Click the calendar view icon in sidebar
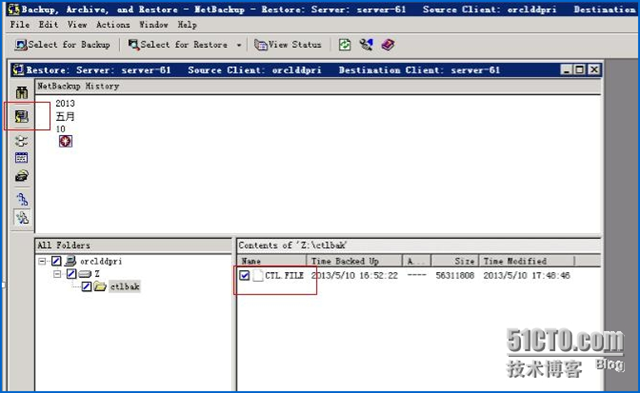Screen dimensions: 640x393 (x=22, y=158)
